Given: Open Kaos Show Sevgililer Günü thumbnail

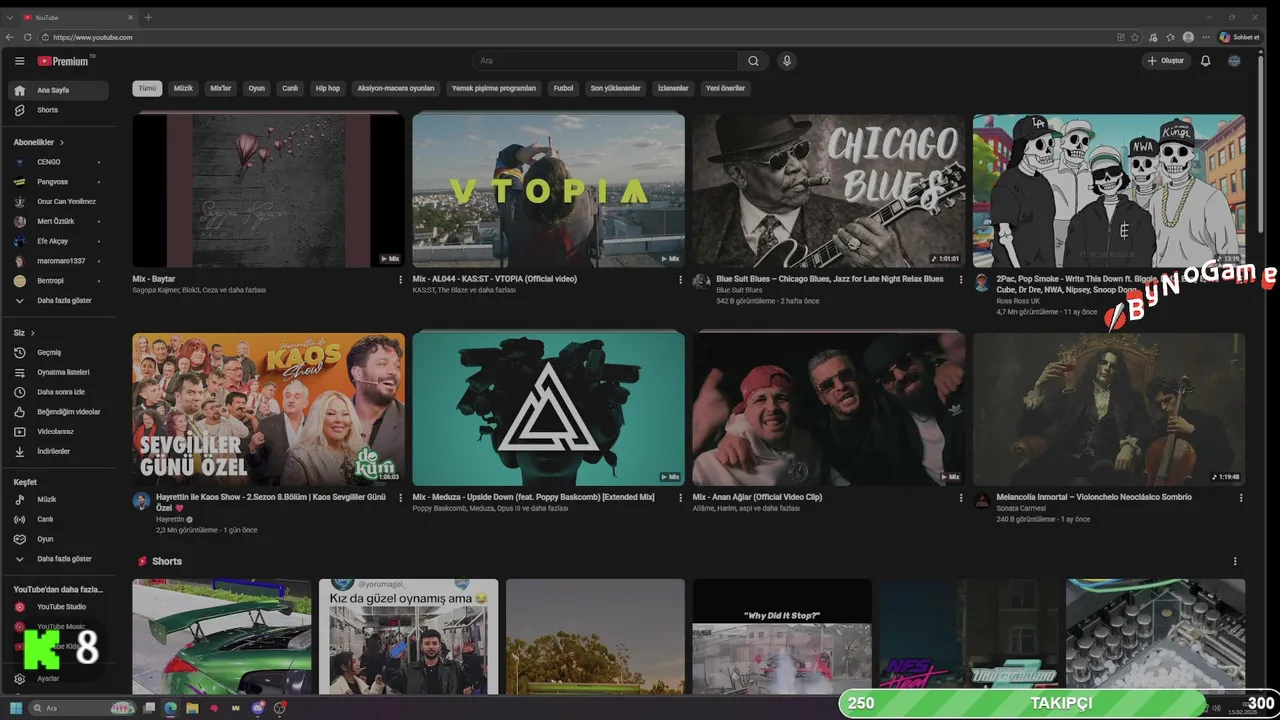Looking at the screenshot, I should [269, 409].
